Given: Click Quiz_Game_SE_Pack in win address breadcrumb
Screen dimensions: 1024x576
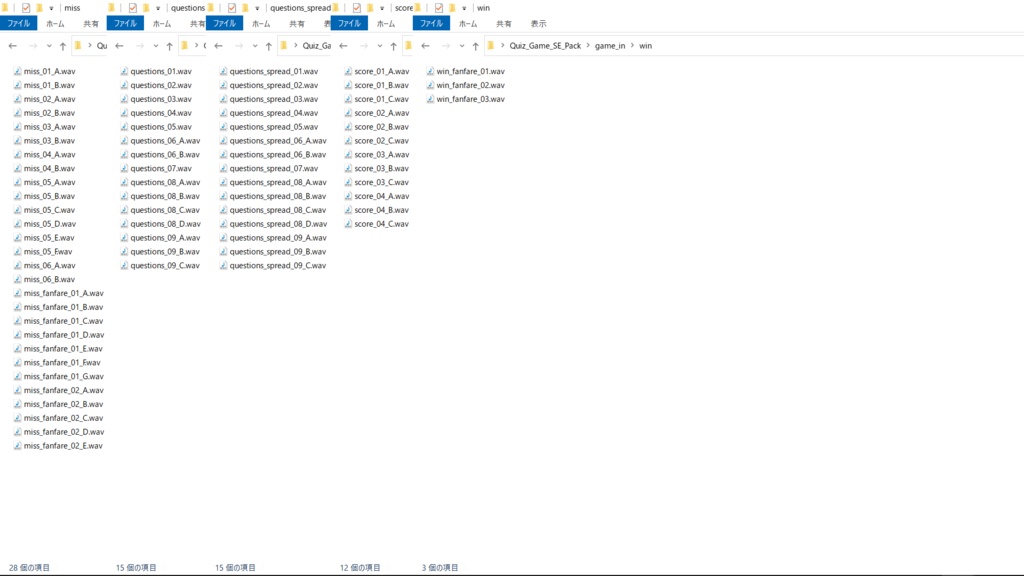Looking at the screenshot, I should click(x=545, y=46).
